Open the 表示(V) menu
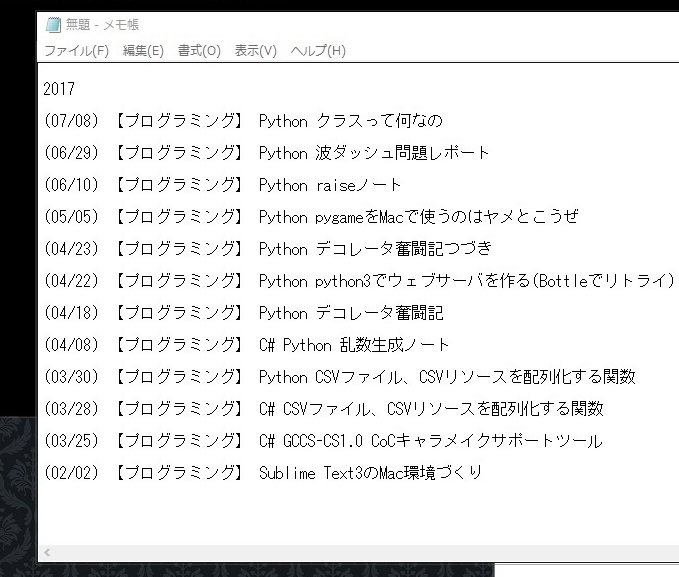The height and width of the screenshot is (577, 679). 255,51
